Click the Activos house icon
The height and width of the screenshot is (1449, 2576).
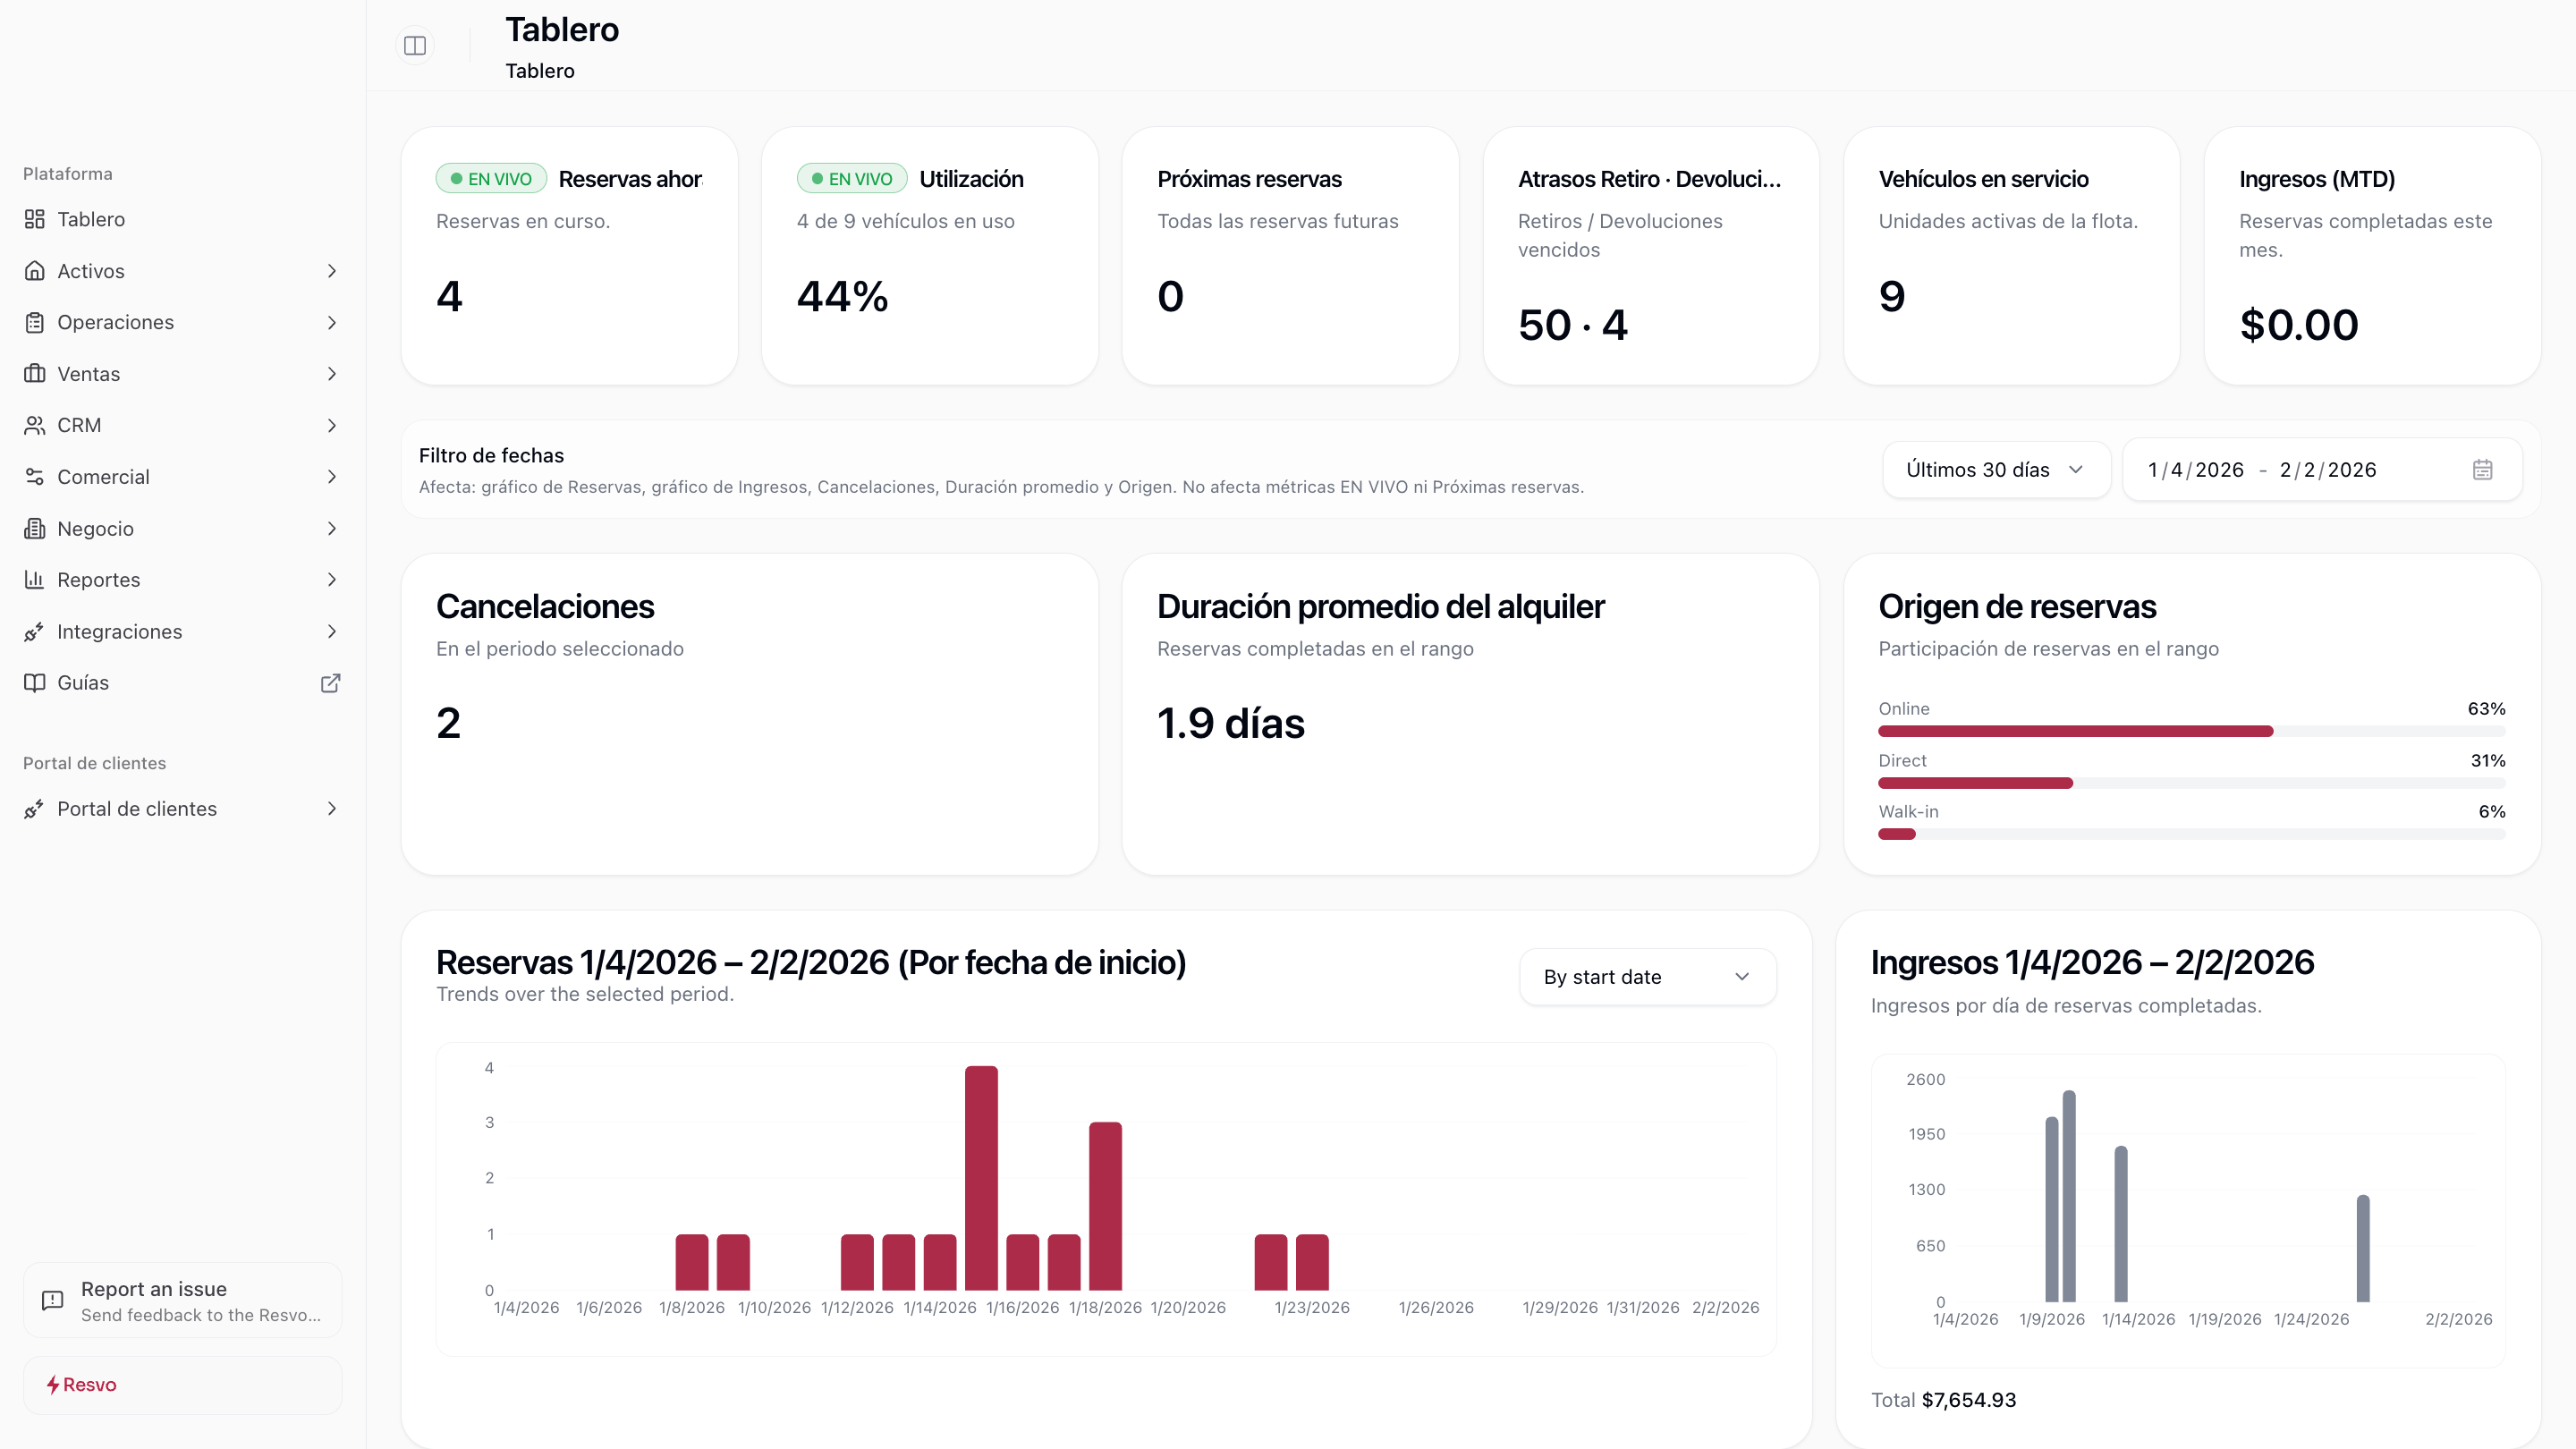(34, 271)
